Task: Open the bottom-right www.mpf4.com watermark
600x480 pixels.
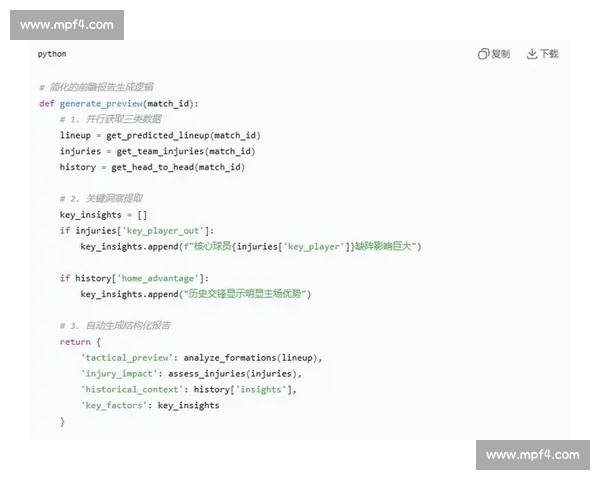Action: 532,455
